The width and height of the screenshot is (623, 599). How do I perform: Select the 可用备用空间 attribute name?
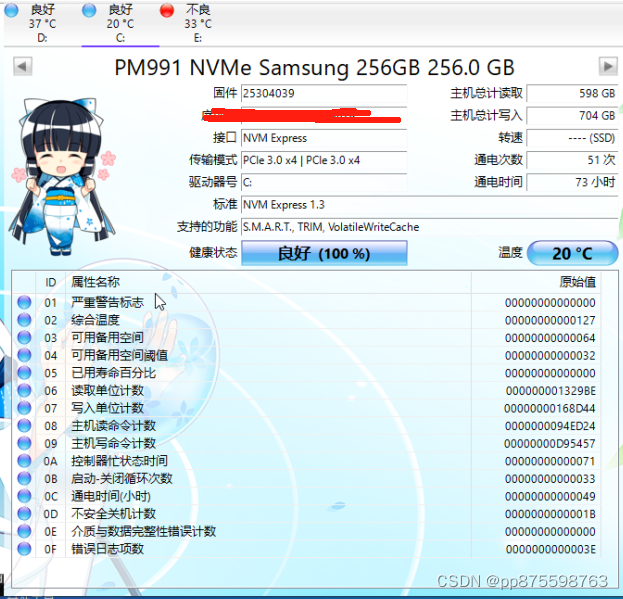pyautogui.click(x=107, y=338)
